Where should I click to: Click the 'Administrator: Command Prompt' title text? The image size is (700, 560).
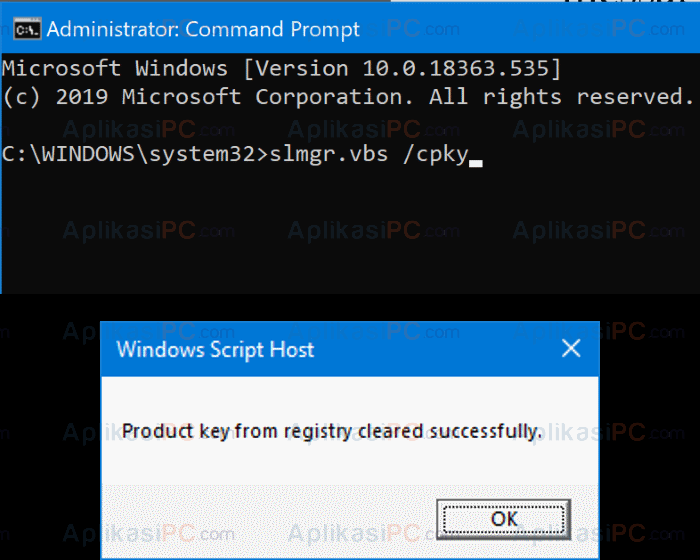(x=203, y=29)
